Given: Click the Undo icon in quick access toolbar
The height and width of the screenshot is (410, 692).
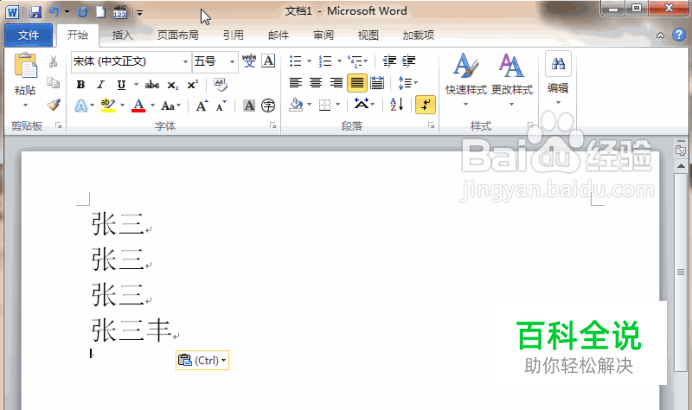Looking at the screenshot, I should pyautogui.click(x=54, y=12).
